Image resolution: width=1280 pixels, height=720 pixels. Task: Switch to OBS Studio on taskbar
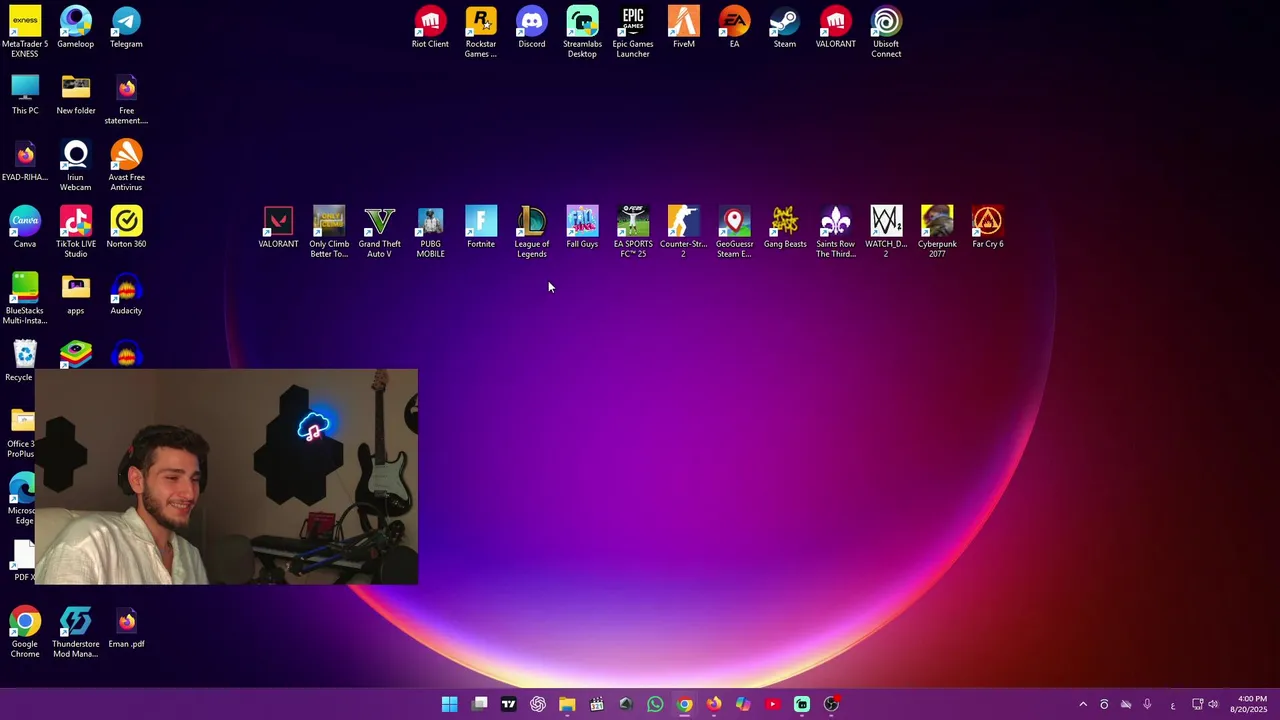pyautogui.click(x=831, y=704)
